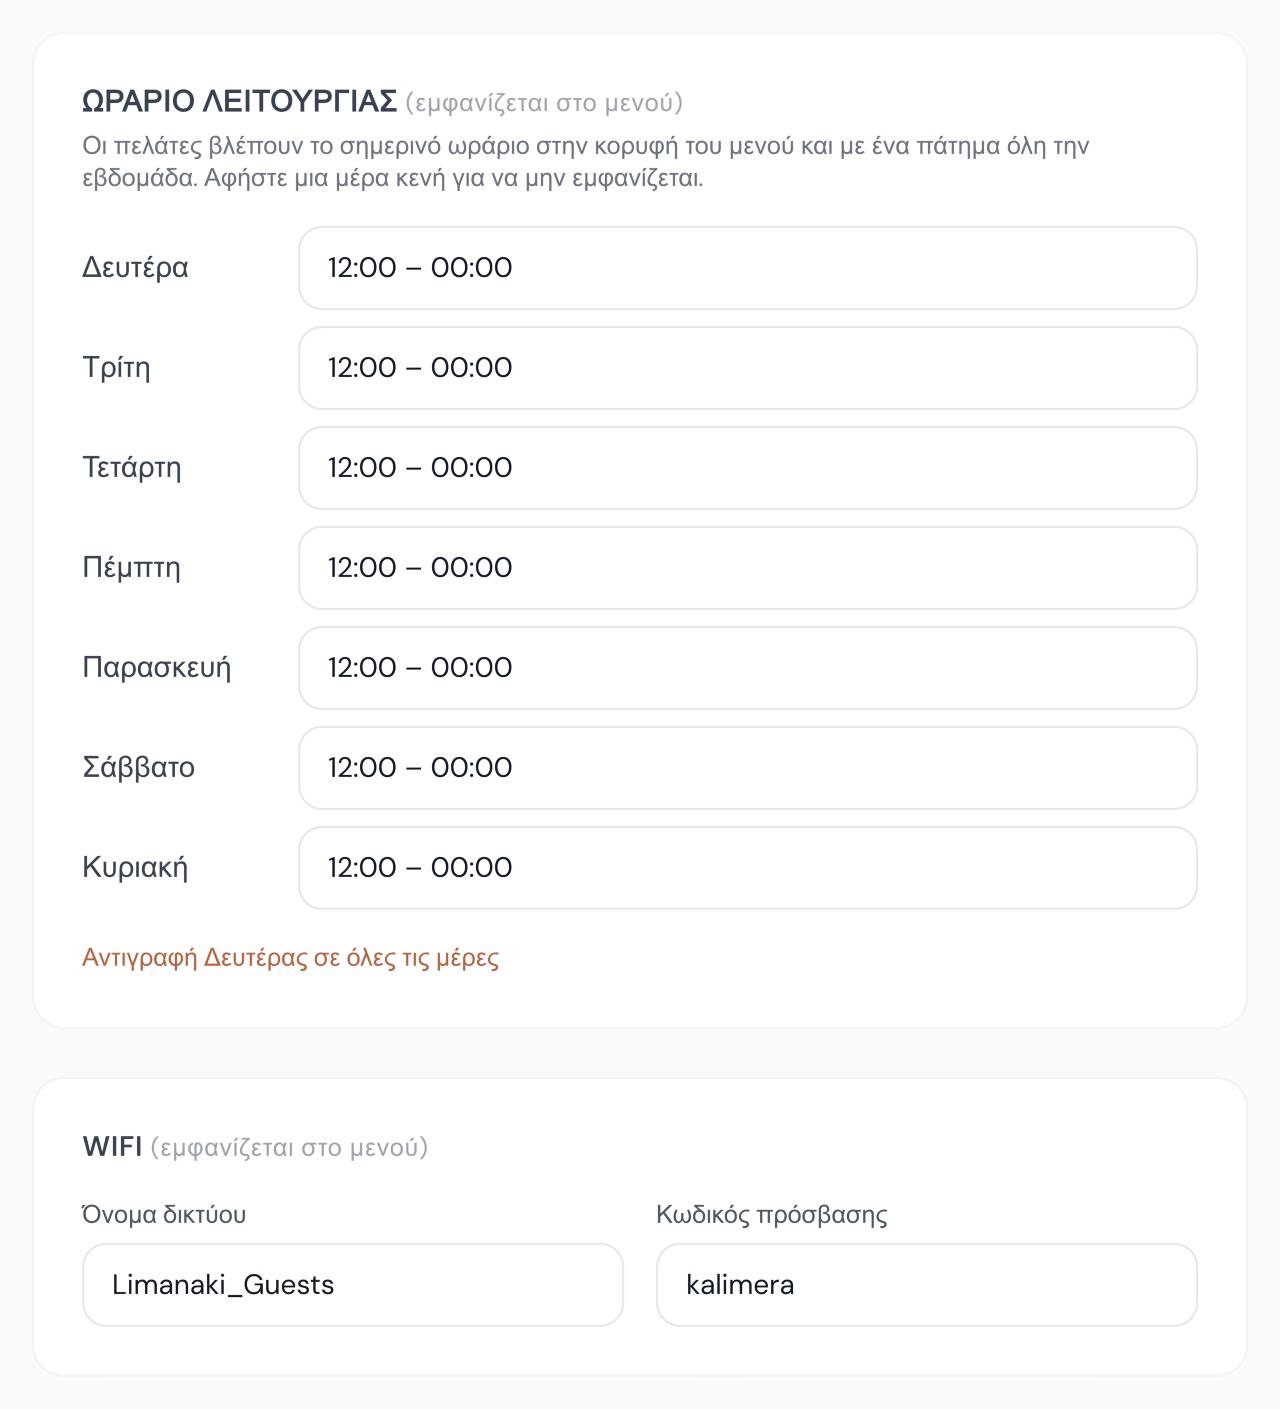Focus the Τρίτη opening hours field
The image size is (1280, 1409).
coord(748,368)
